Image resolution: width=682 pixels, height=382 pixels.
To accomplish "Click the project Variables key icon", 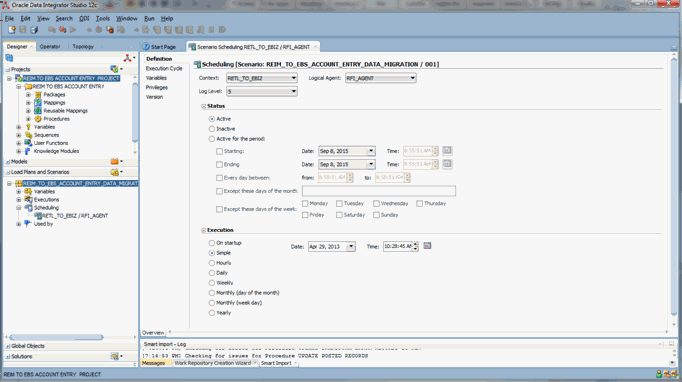I will pyautogui.click(x=28, y=127).
